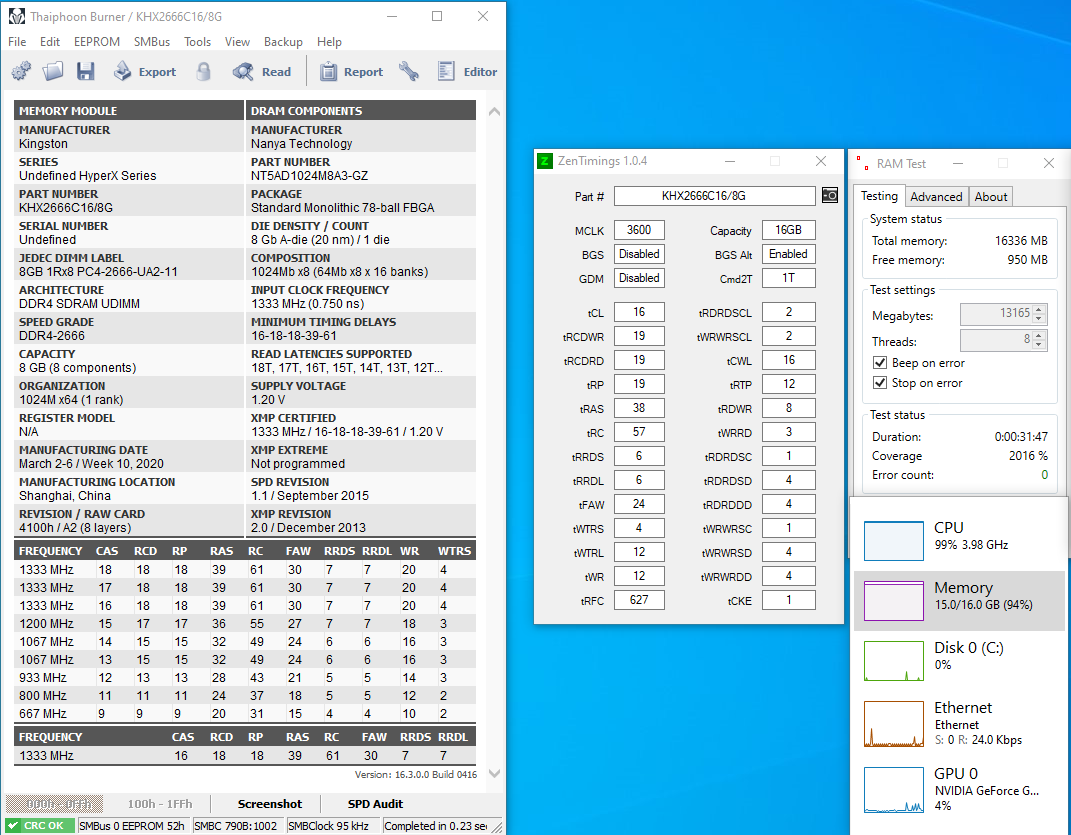Click the tCL value 16 in ZenTimings

pos(639,312)
